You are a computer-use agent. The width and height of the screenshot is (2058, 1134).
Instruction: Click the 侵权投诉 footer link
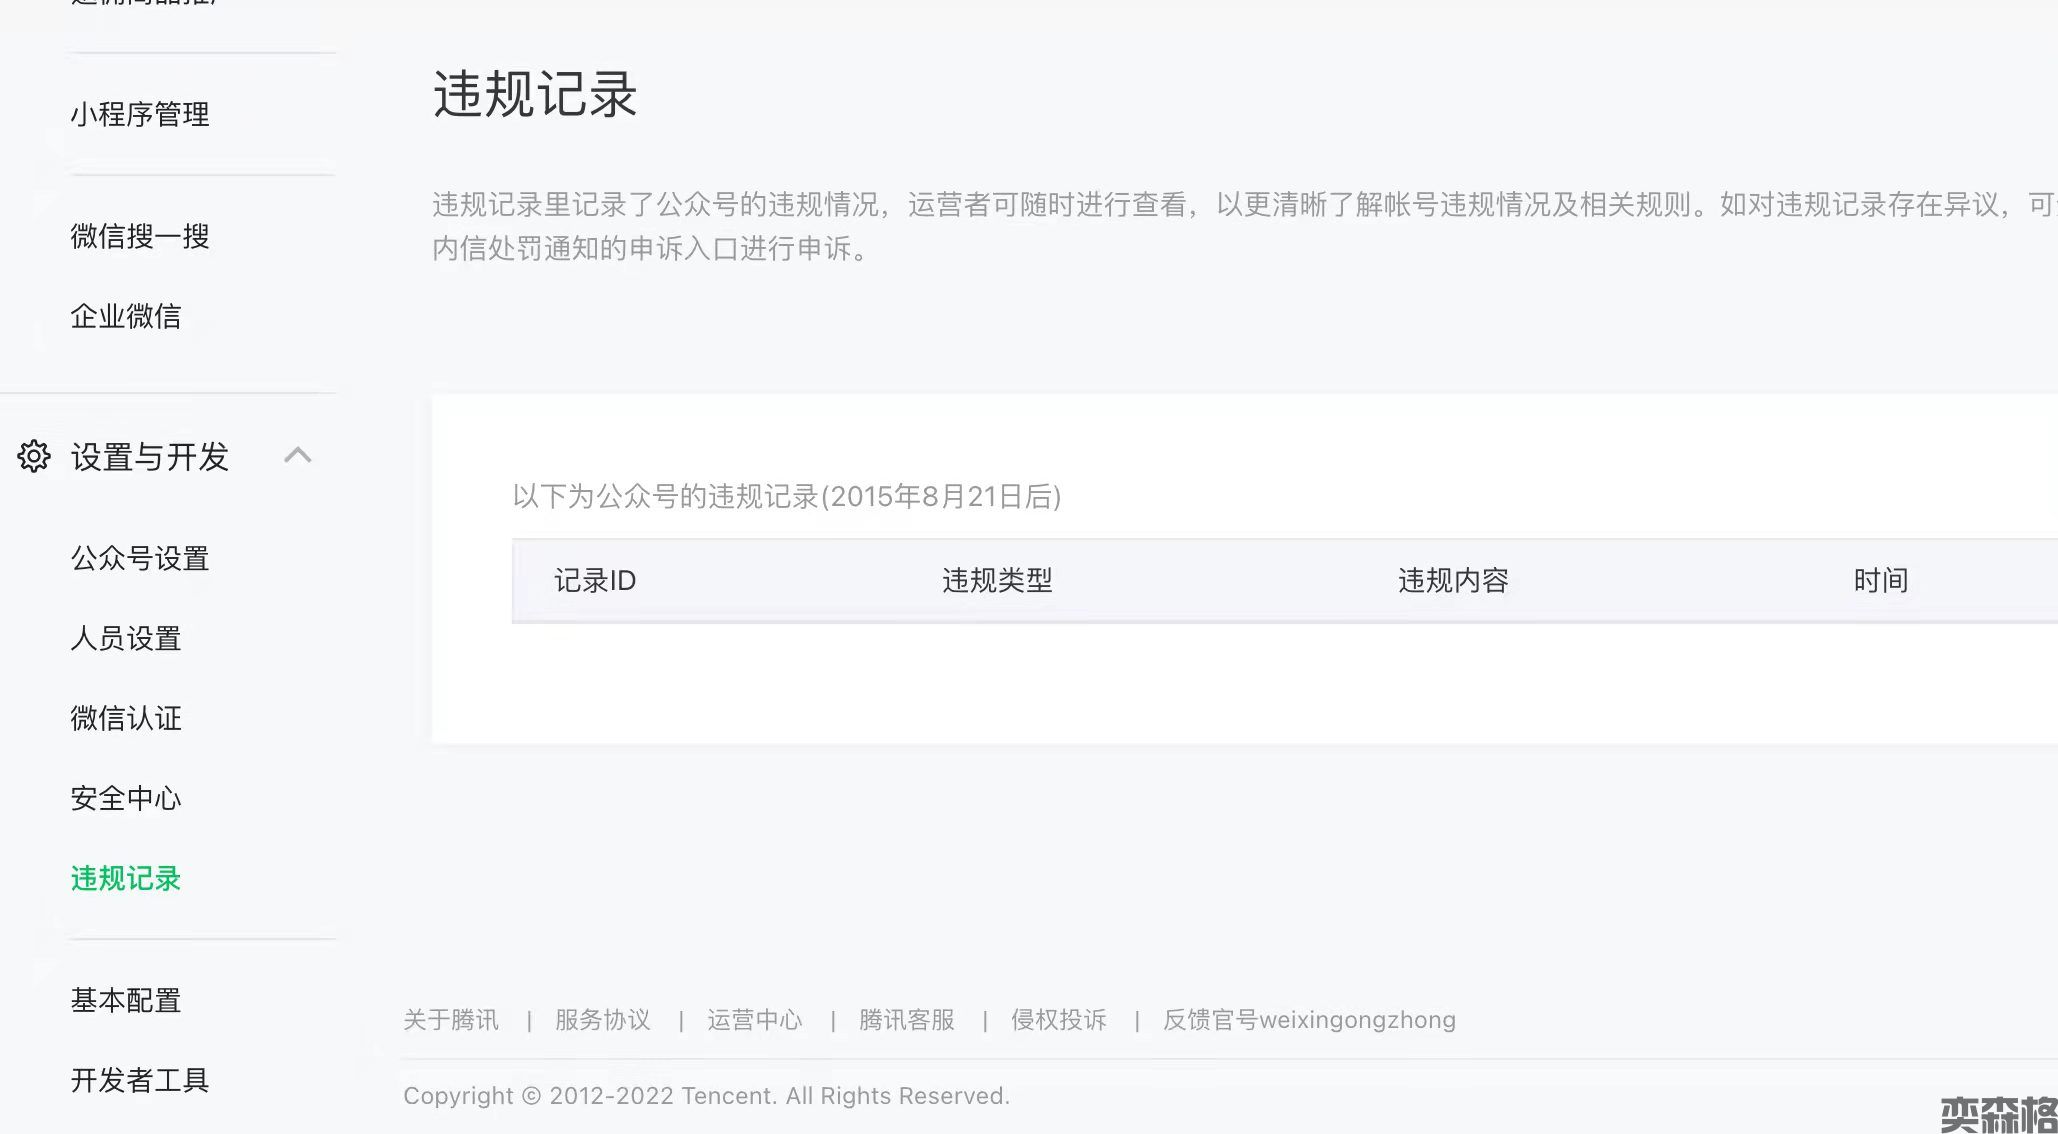pyautogui.click(x=1059, y=1020)
